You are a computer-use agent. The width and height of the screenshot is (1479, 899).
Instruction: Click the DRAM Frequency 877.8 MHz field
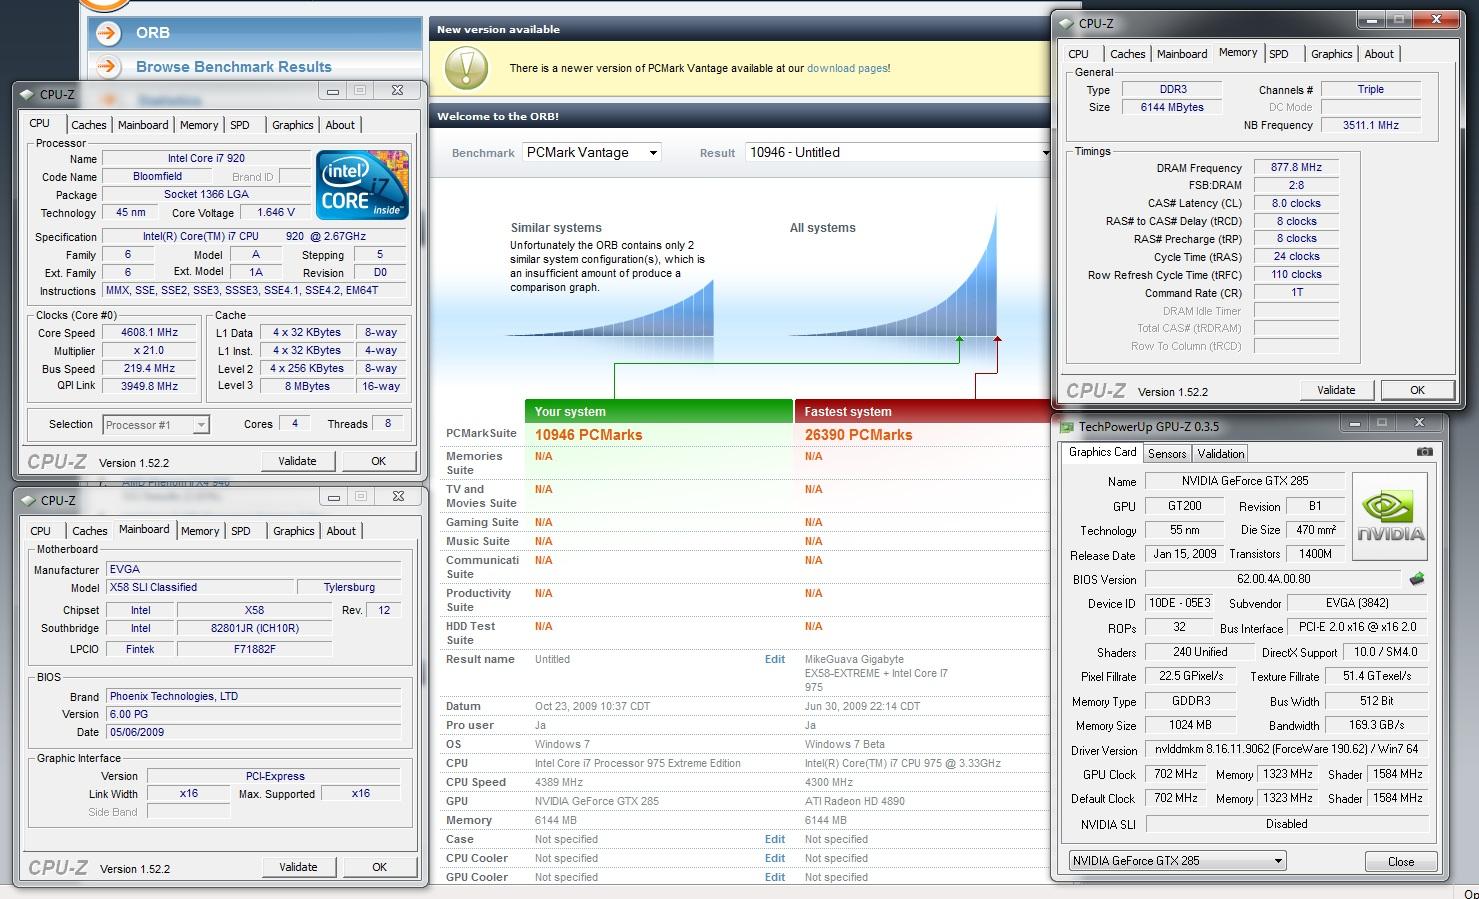1296,167
